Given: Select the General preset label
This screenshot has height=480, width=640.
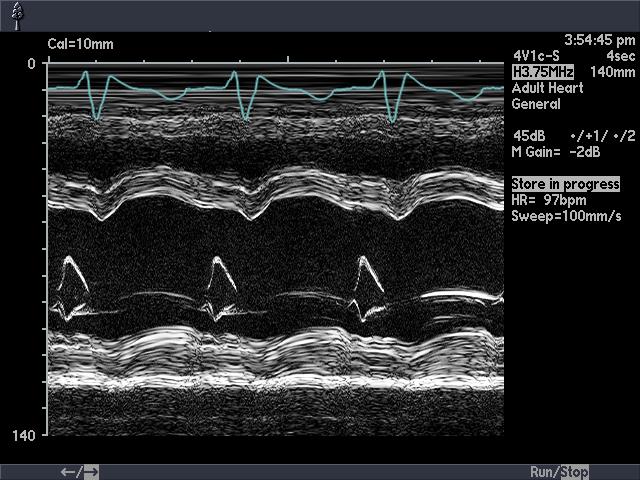Looking at the screenshot, I should 536,104.
